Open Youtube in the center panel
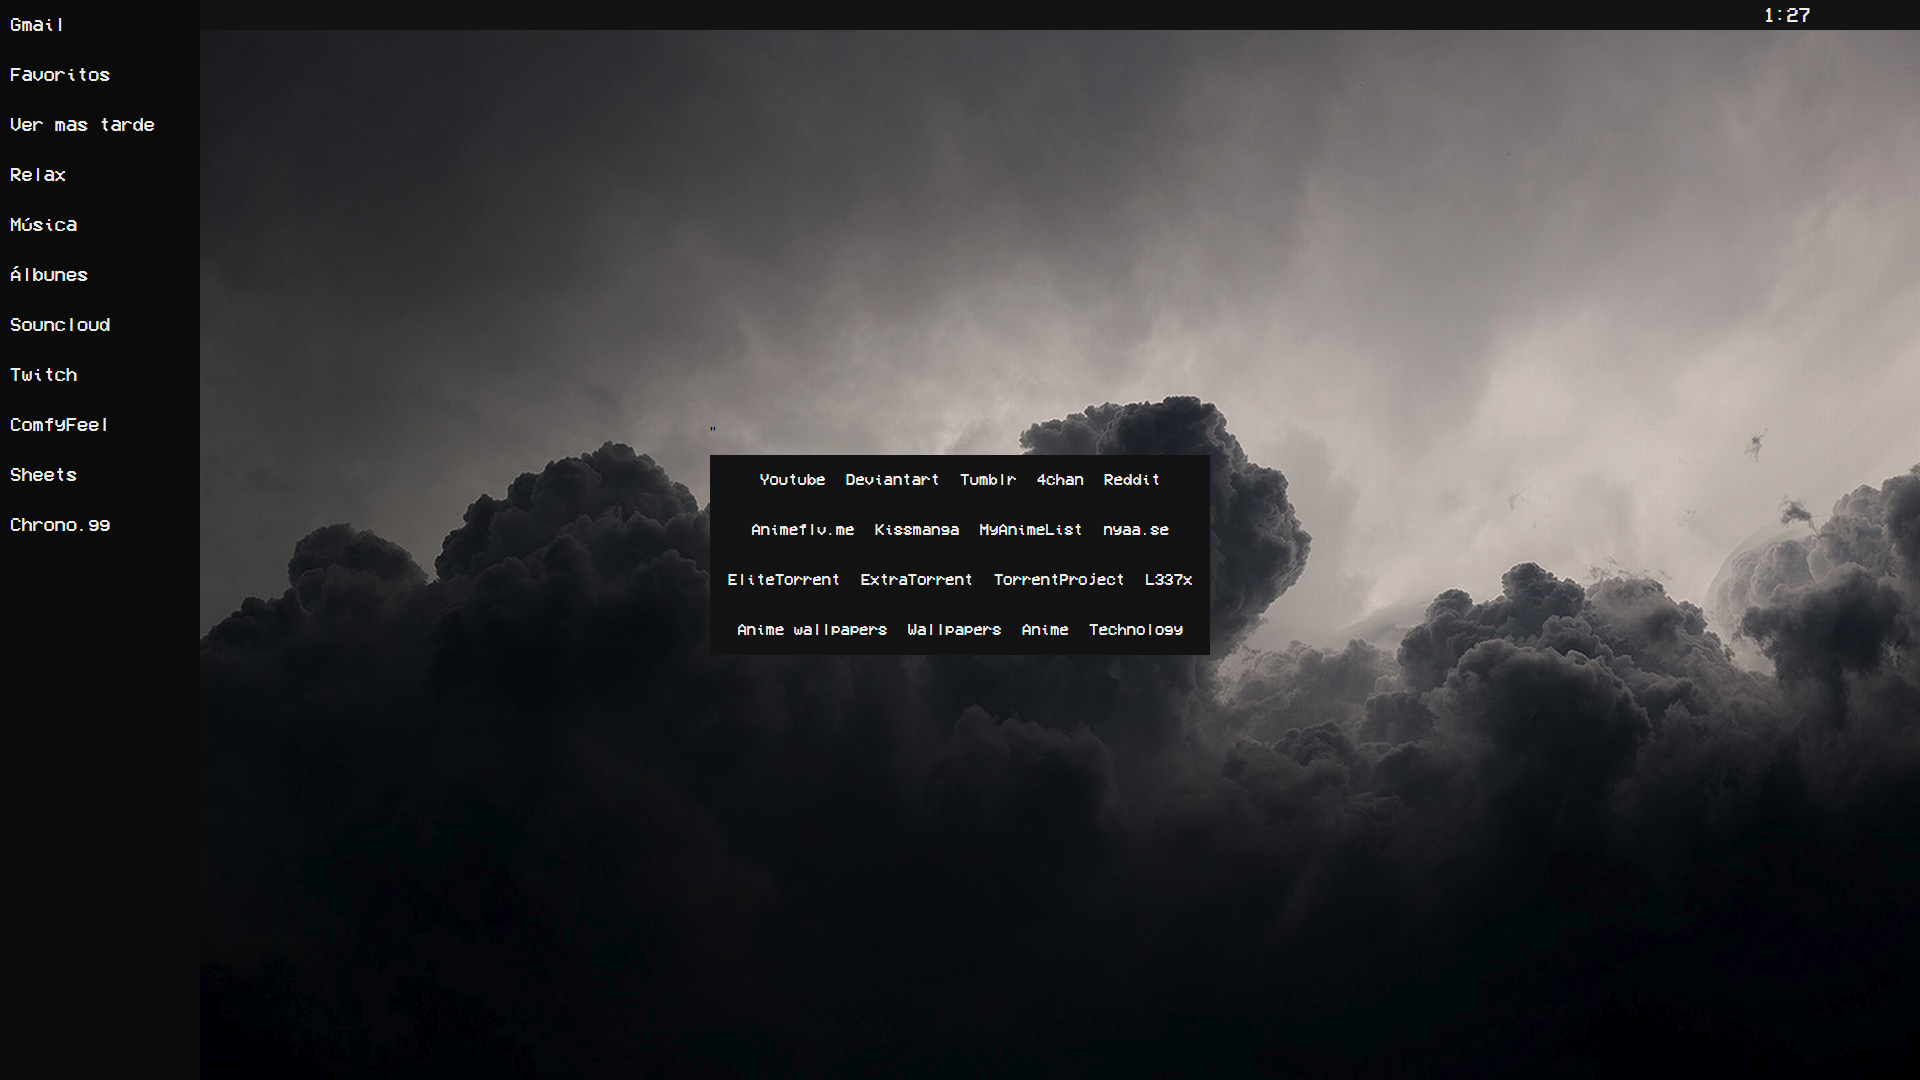 [792, 480]
